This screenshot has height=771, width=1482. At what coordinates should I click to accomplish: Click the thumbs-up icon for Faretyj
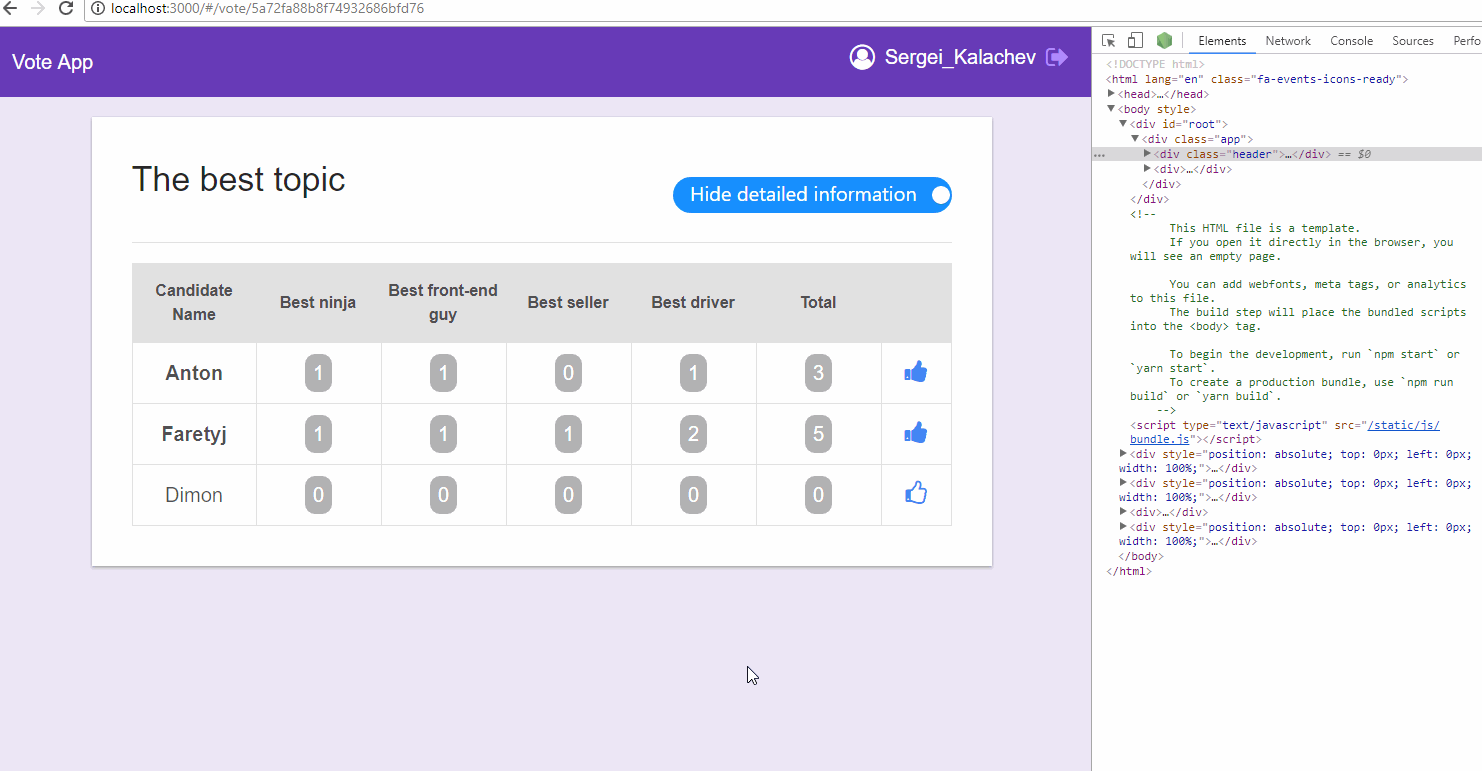(x=915, y=433)
